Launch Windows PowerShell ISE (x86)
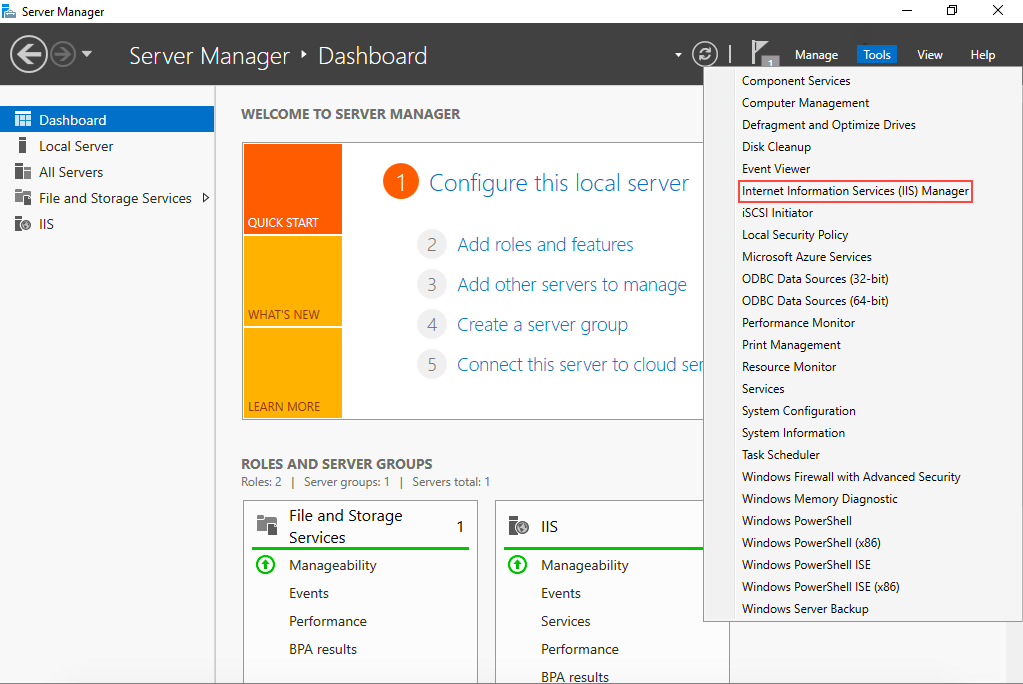1023x684 pixels. pos(820,587)
